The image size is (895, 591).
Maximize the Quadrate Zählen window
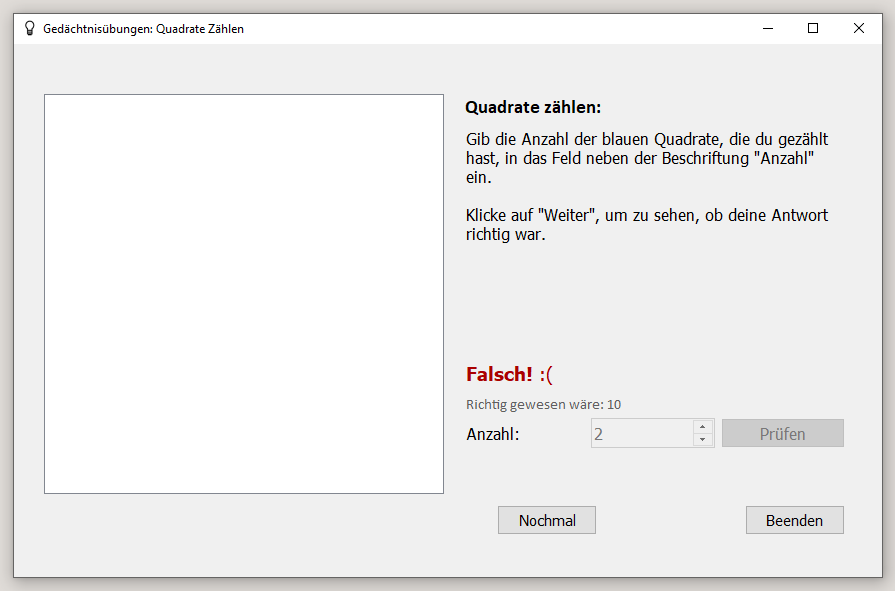pos(813,29)
